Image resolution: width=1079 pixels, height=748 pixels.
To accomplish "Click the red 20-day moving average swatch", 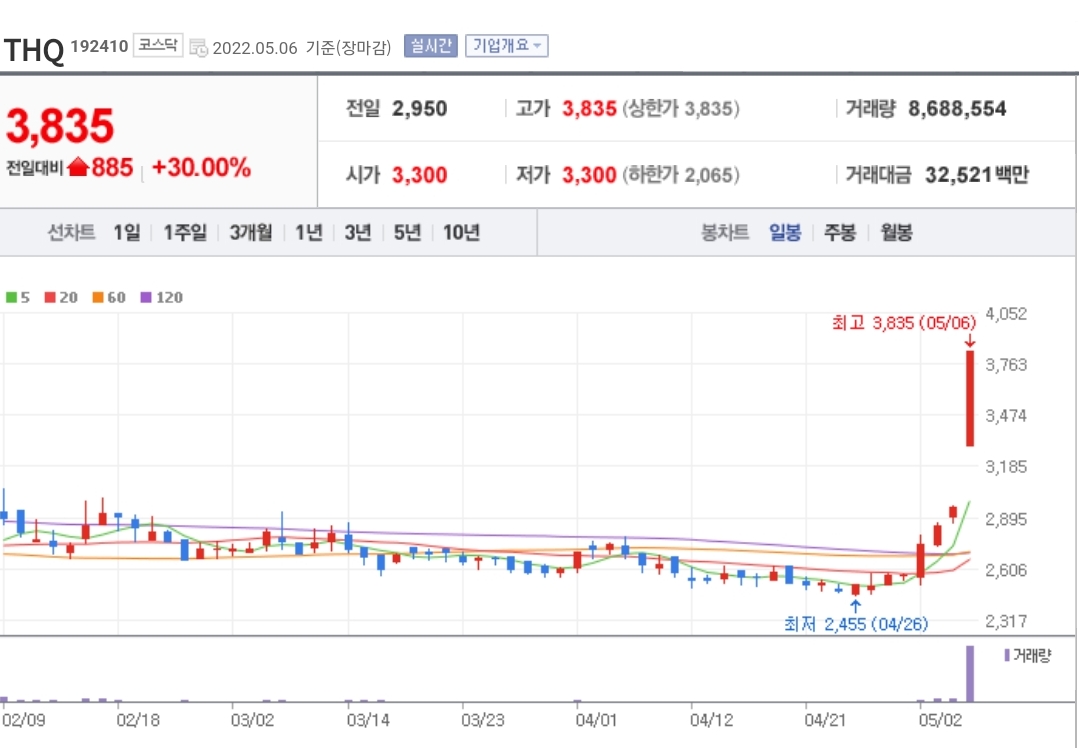I will click(50, 298).
